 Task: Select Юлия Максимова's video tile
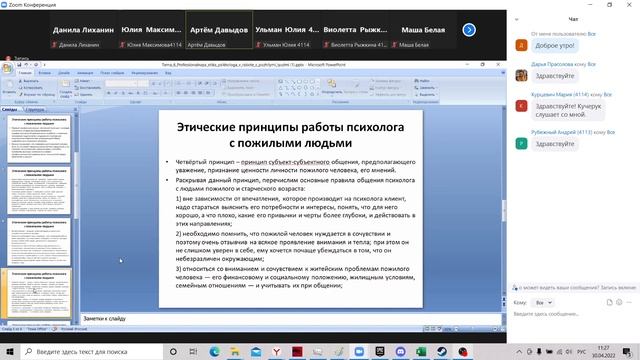(x=151, y=30)
